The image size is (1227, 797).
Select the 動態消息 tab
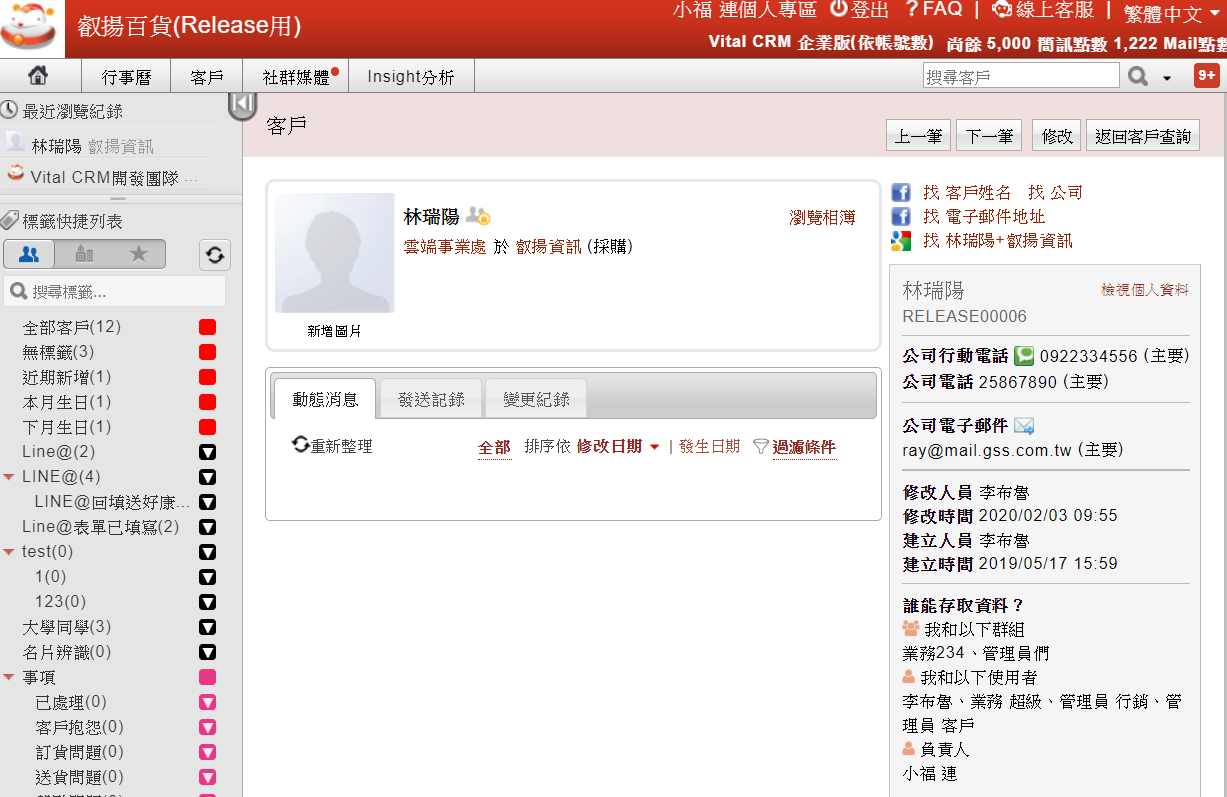coord(325,399)
